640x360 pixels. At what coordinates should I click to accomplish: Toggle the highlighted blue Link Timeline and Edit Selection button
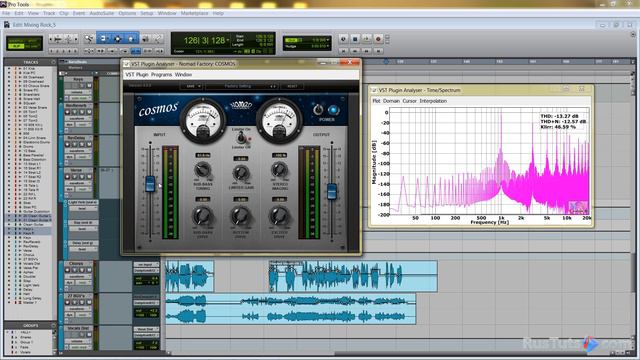[136, 51]
